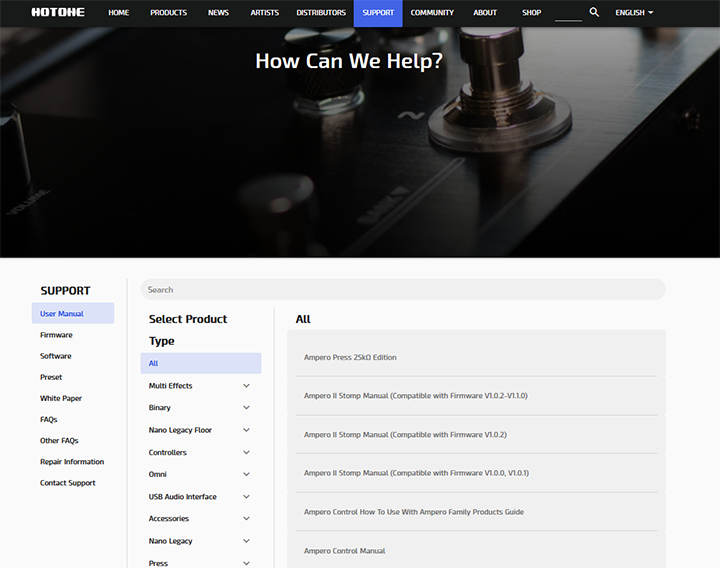
Task: Expand the Accessories category chevron
Action: (x=246, y=518)
